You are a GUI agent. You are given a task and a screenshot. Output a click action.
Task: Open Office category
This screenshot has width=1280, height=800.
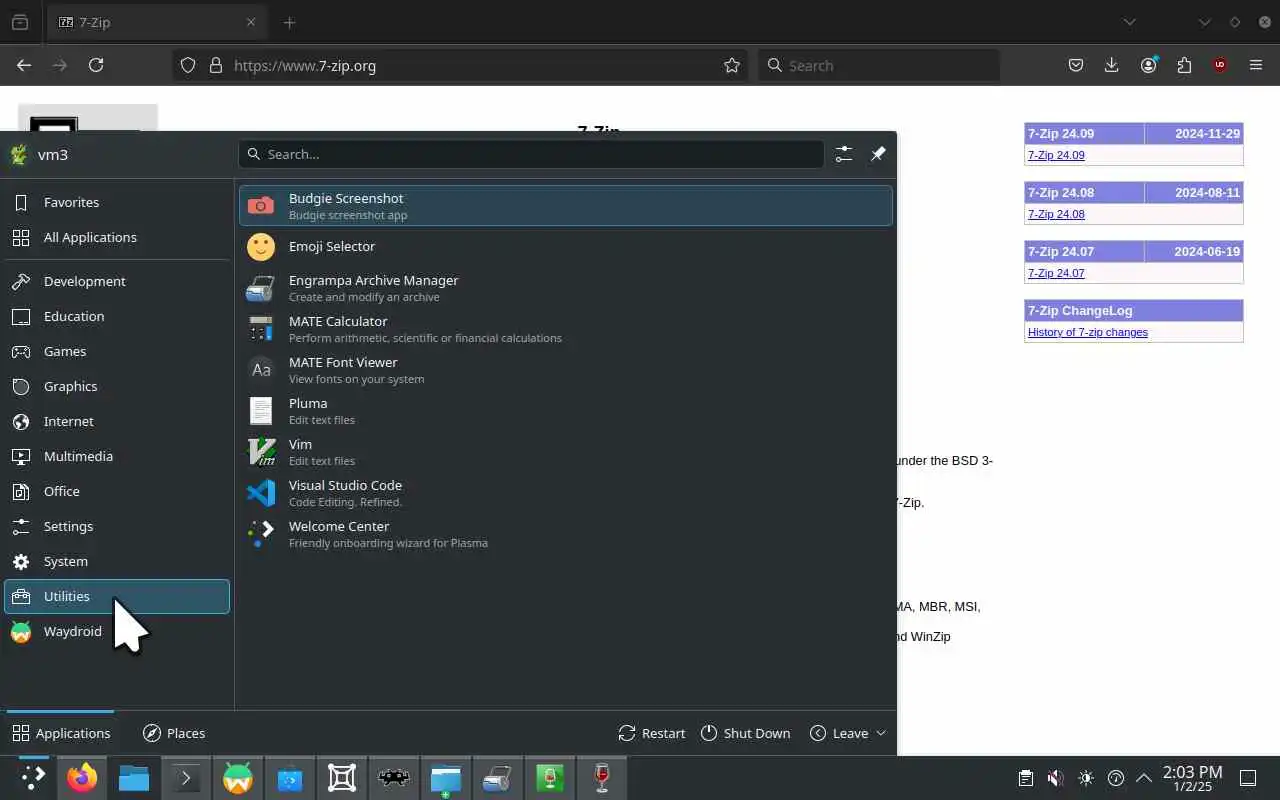117,491
